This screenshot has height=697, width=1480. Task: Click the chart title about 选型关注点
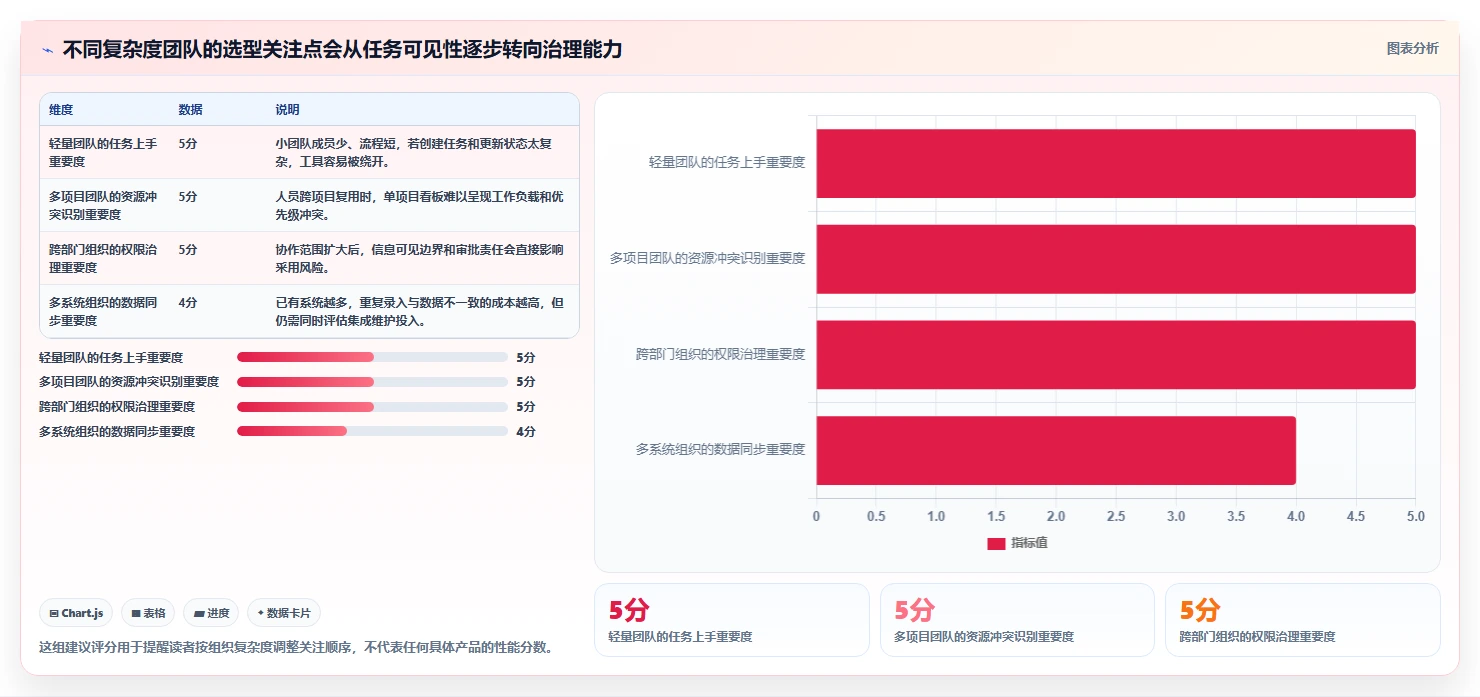(x=342, y=49)
